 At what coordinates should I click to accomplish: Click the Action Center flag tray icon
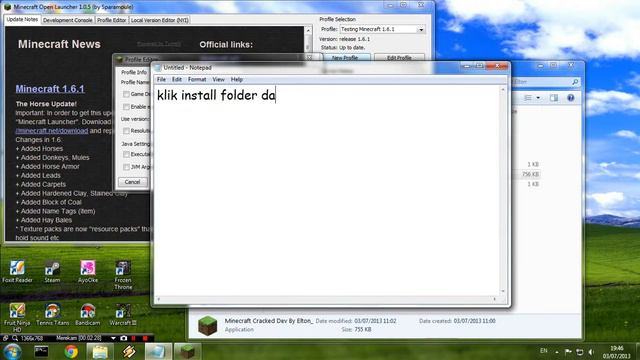click(568, 351)
